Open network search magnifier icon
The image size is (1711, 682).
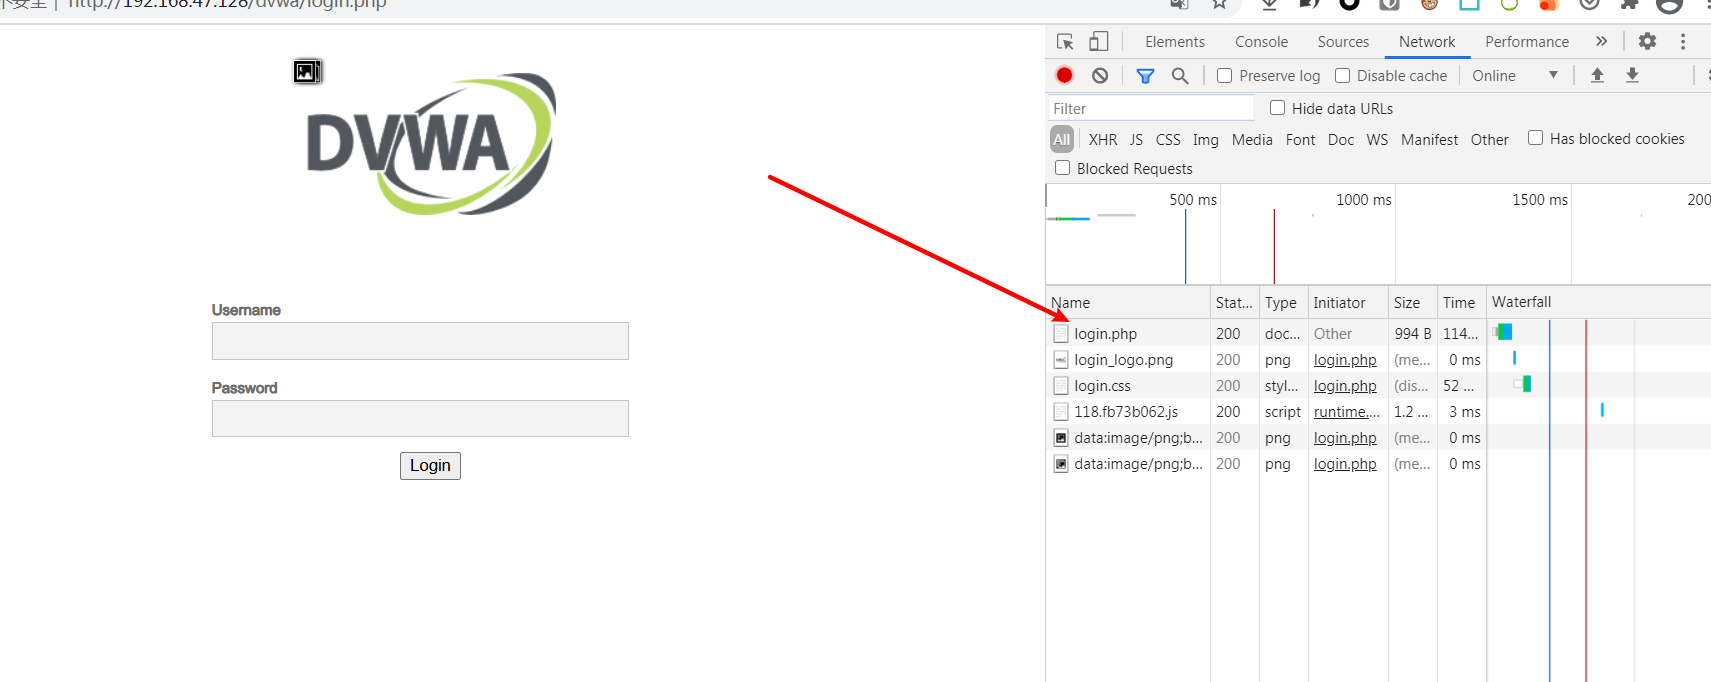(x=1180, y=75)
